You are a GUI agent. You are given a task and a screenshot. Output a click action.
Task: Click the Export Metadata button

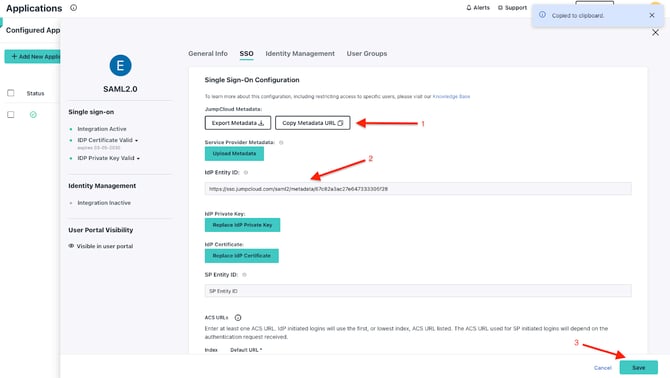238,123
